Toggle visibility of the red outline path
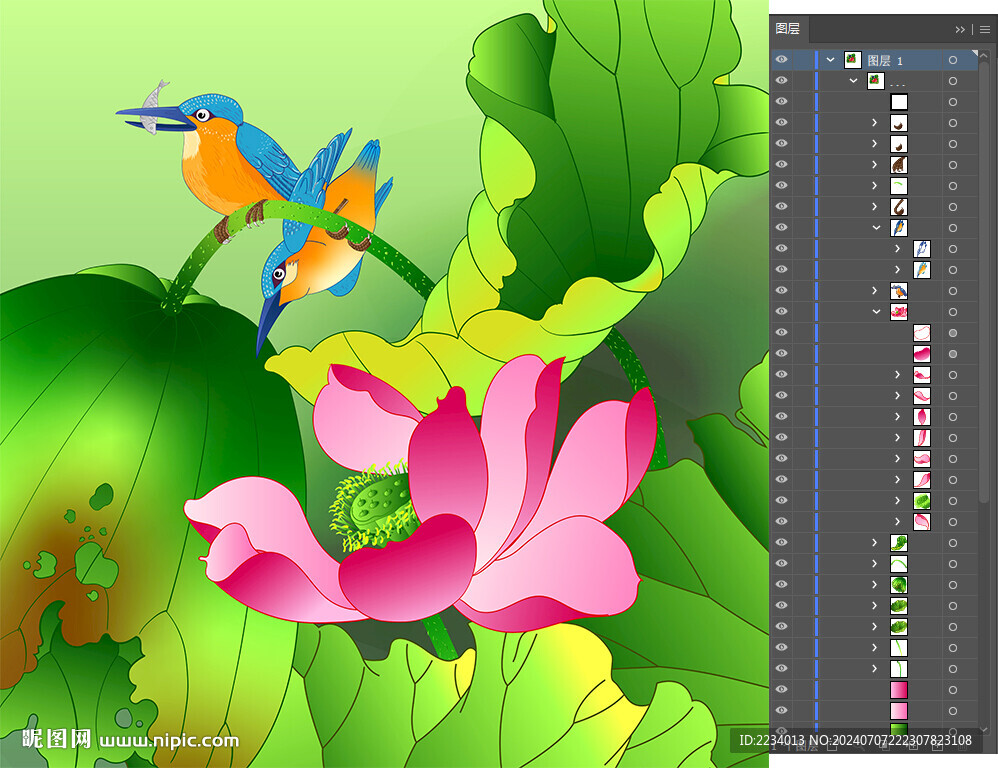Screen dimensions: 998x768 coord(782,333)
